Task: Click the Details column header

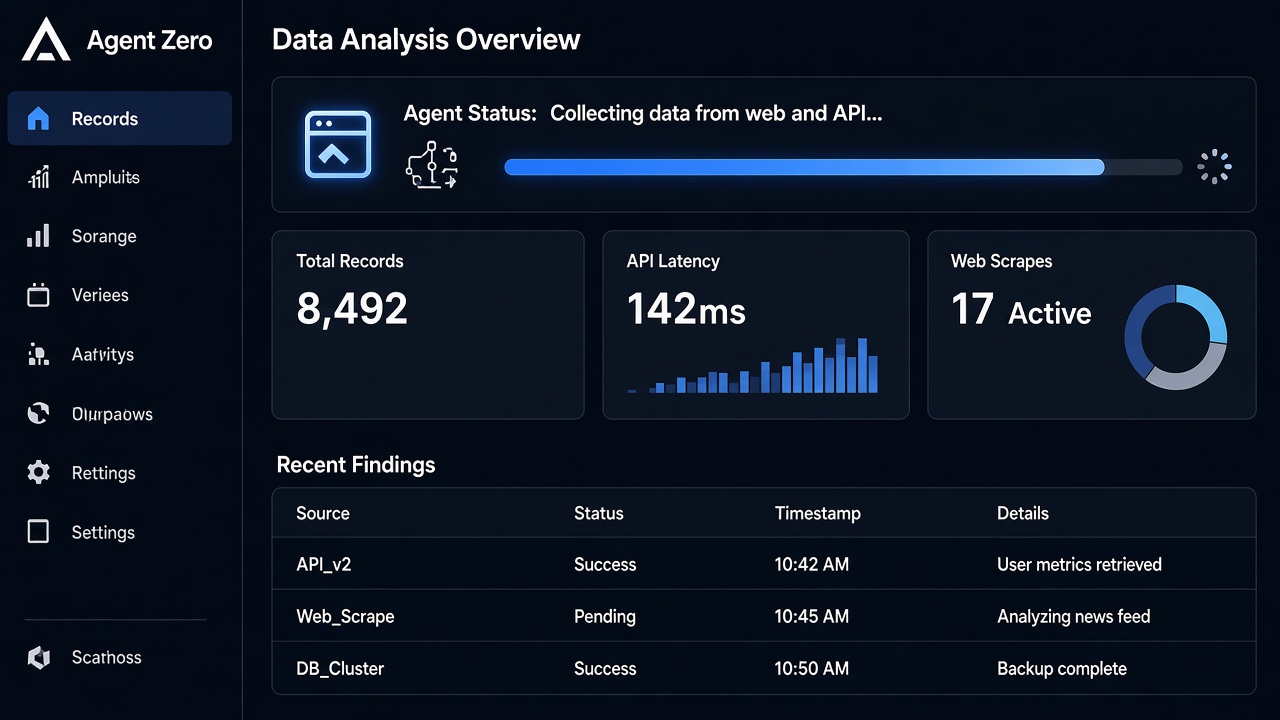Action: pyautogui.click(x=1023, y=513)
